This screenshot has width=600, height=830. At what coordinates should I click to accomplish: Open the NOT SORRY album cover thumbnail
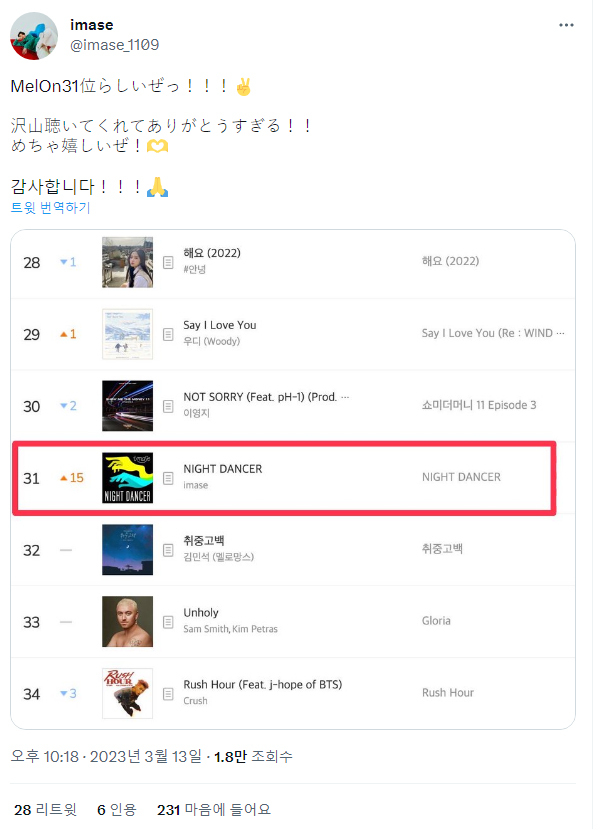[x=127, y=406]
